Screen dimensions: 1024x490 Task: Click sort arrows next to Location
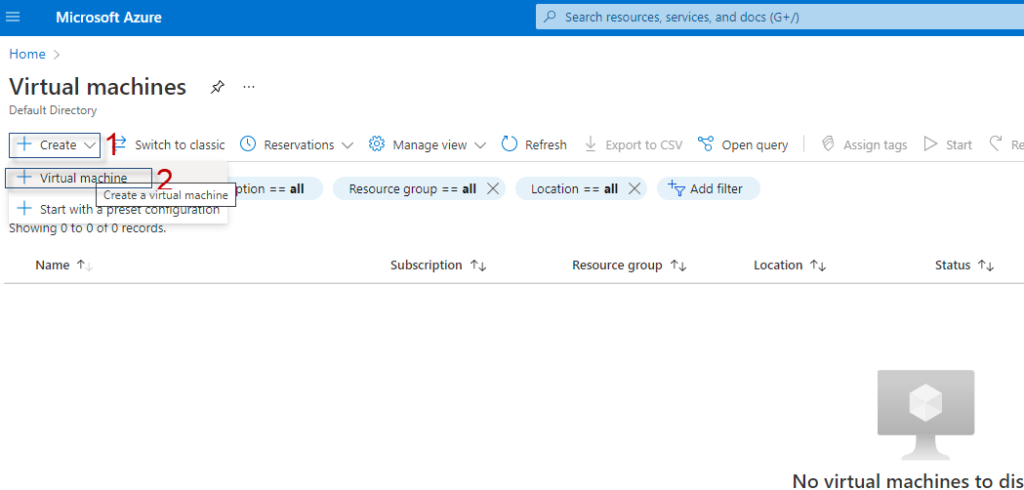(x=818, y=265)
